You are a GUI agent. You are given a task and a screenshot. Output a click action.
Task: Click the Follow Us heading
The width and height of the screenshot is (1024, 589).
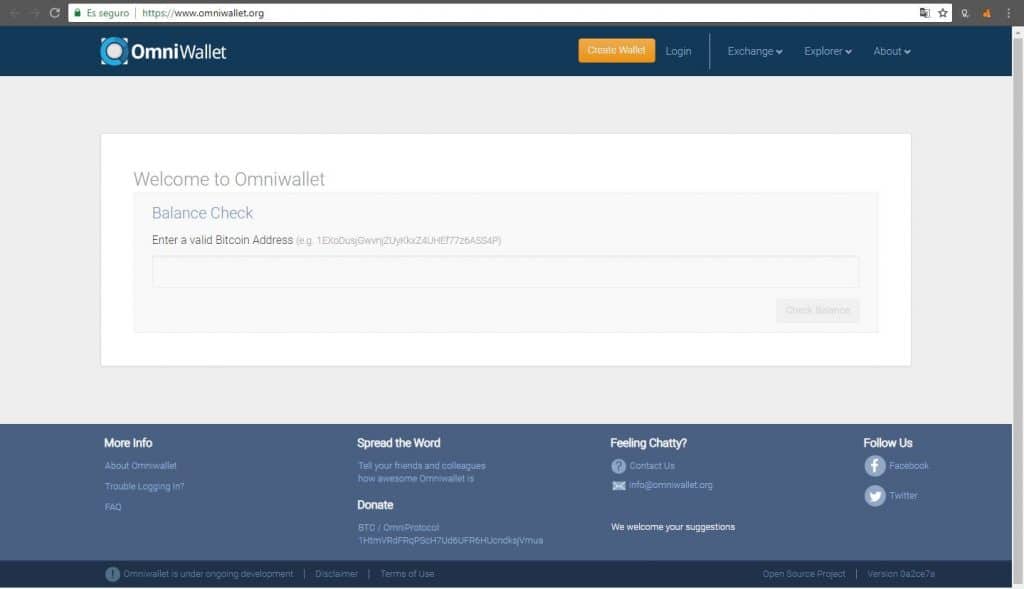(x=888, y=443)
